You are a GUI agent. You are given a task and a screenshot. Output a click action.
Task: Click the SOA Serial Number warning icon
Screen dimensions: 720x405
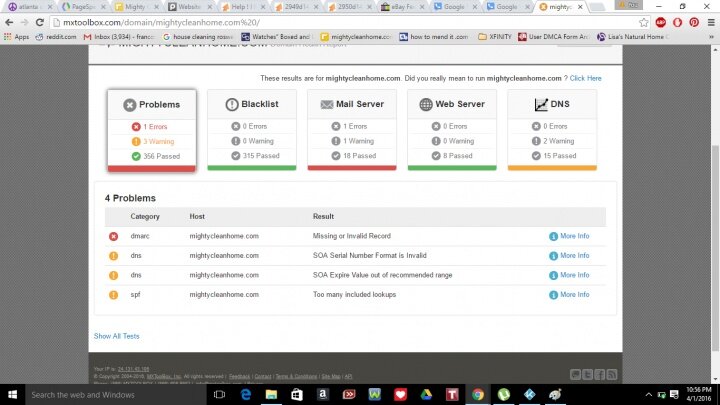[113, 256]
